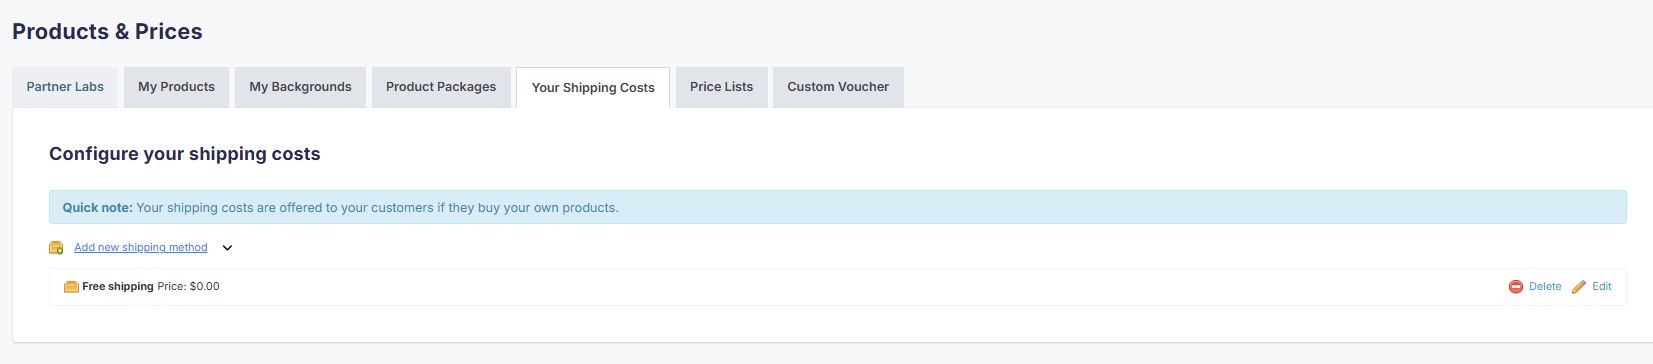Click the Add new shipping method link
This screenshot has height=364, width=1653.
(x=141, y=247)
